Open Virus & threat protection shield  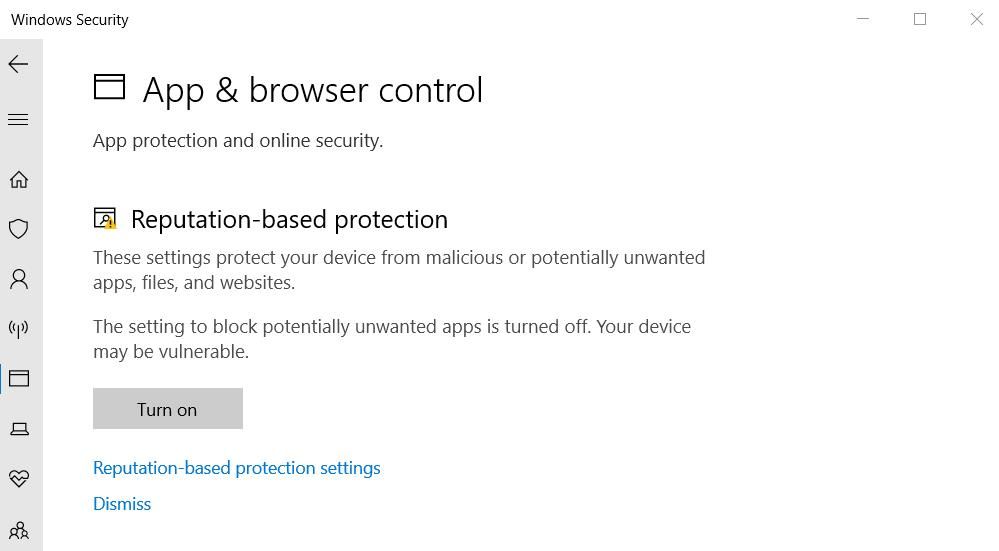point(18,229)
